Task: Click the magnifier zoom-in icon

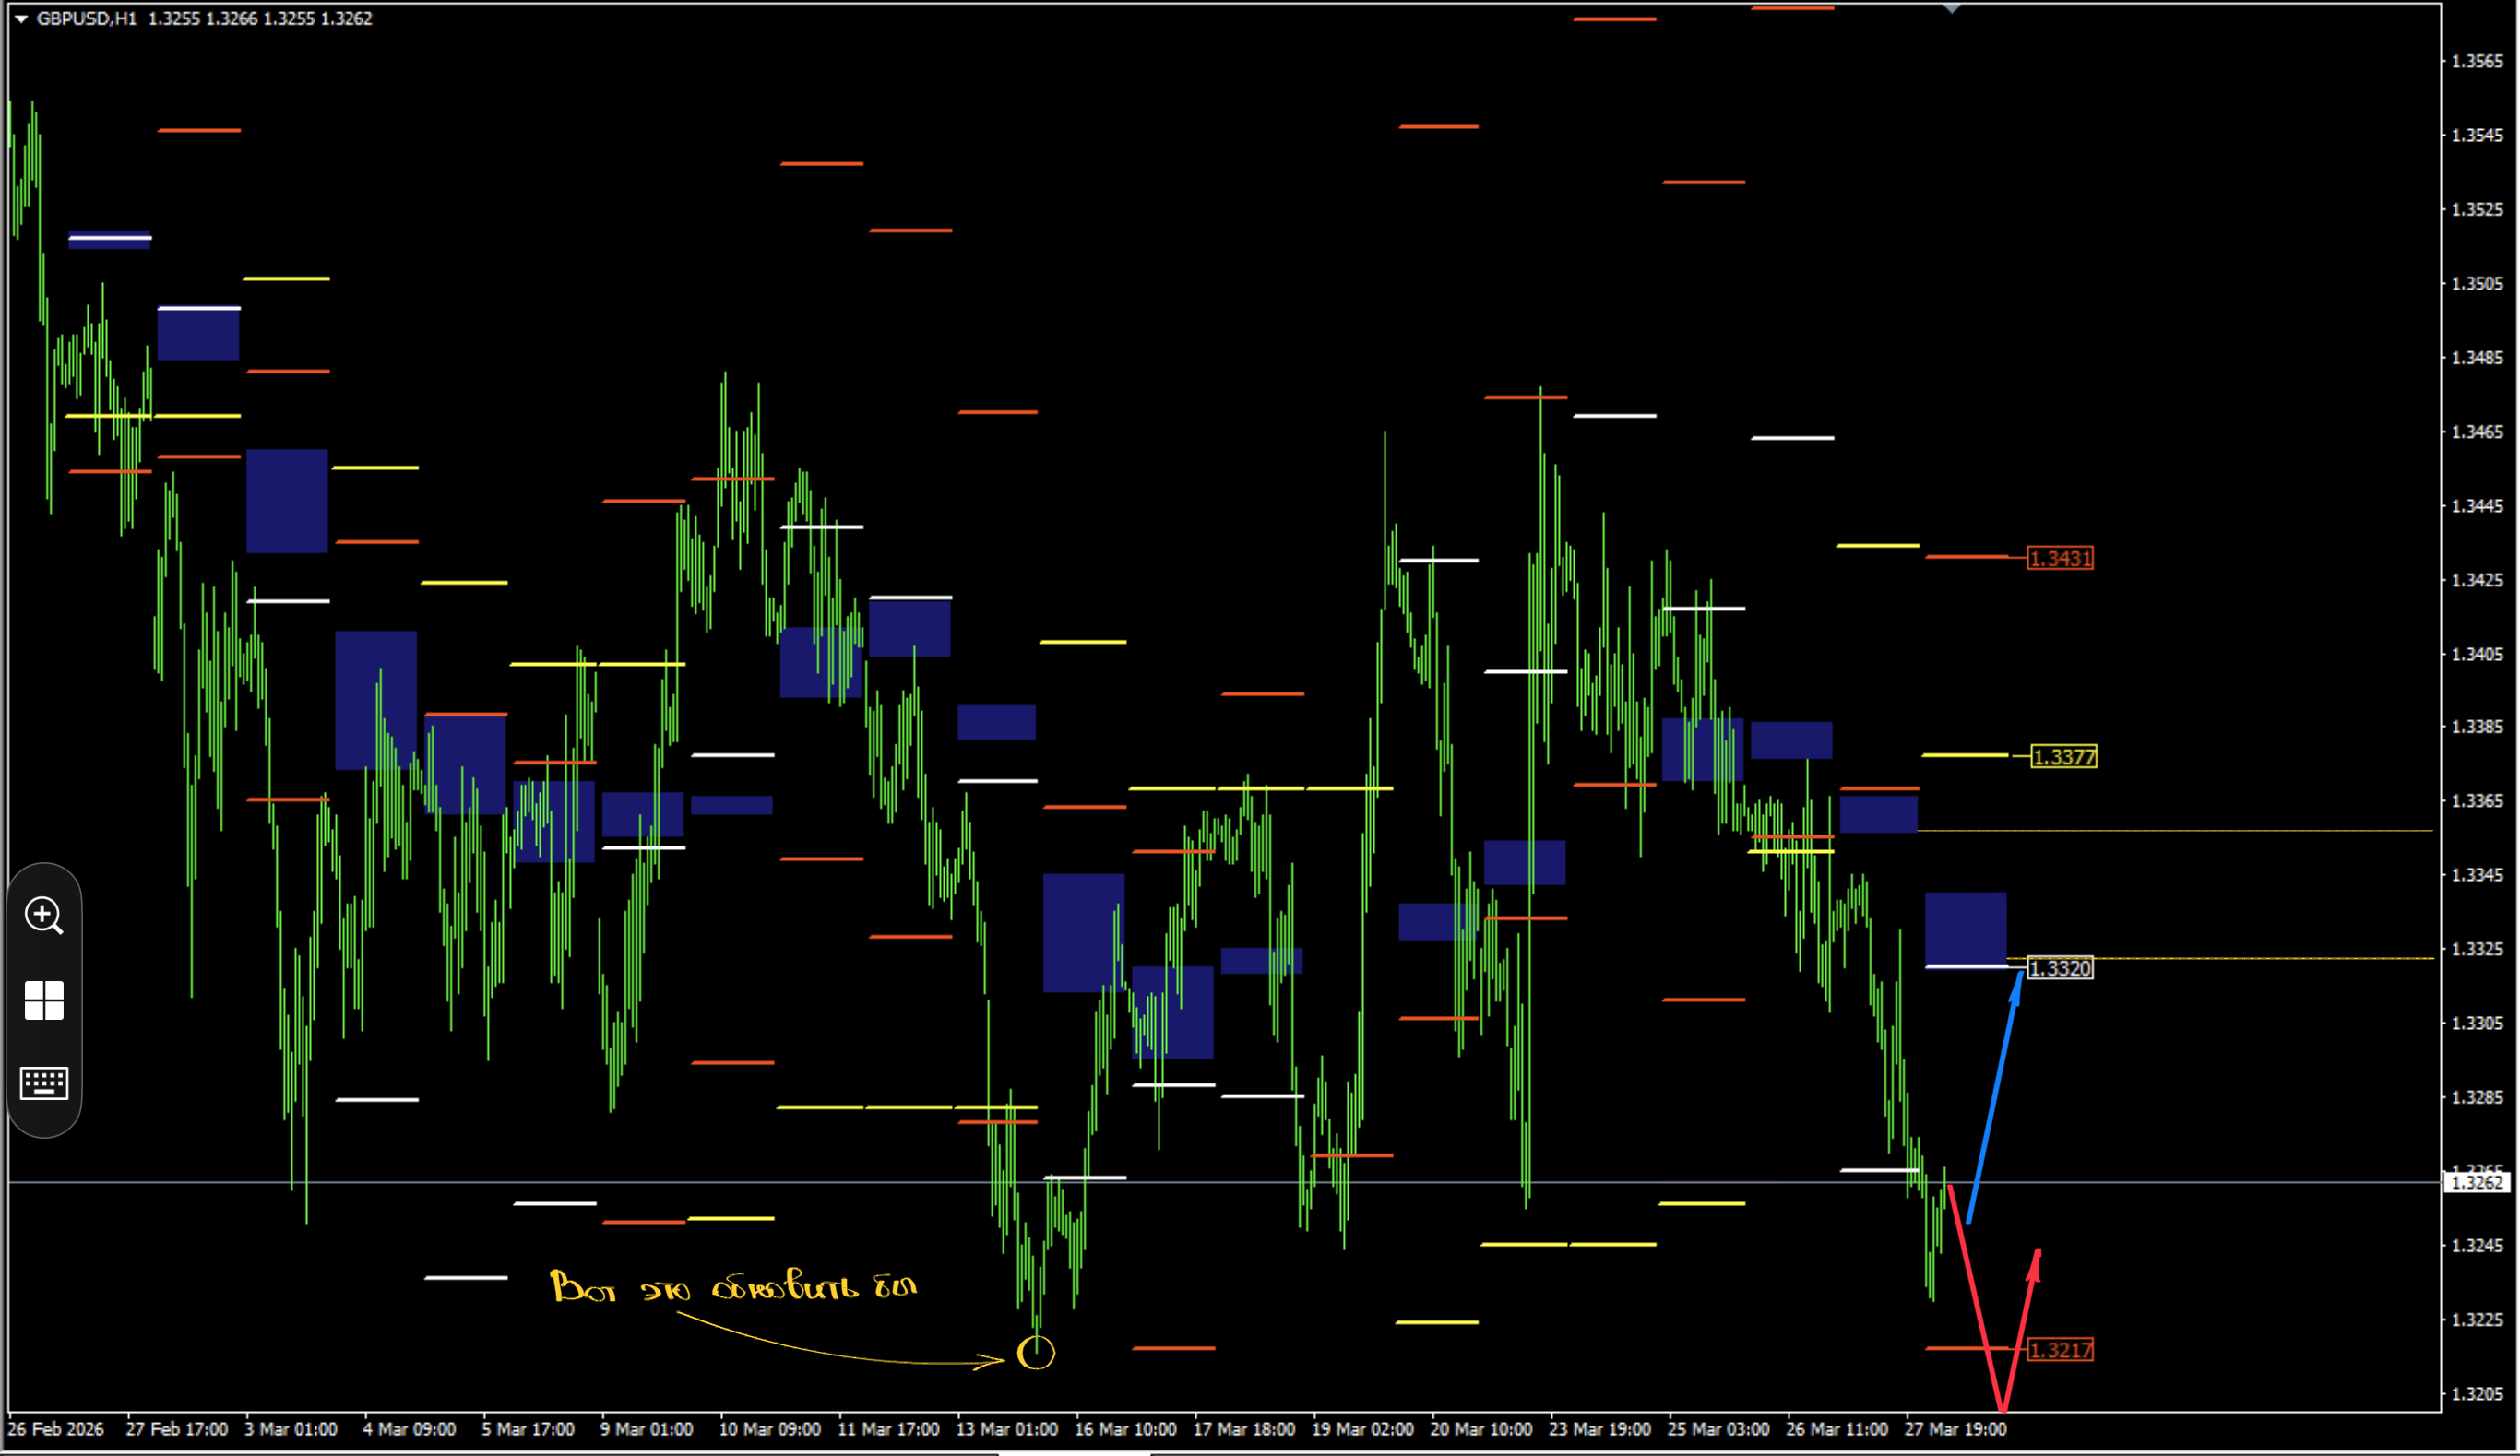Action: click(44, 915)
